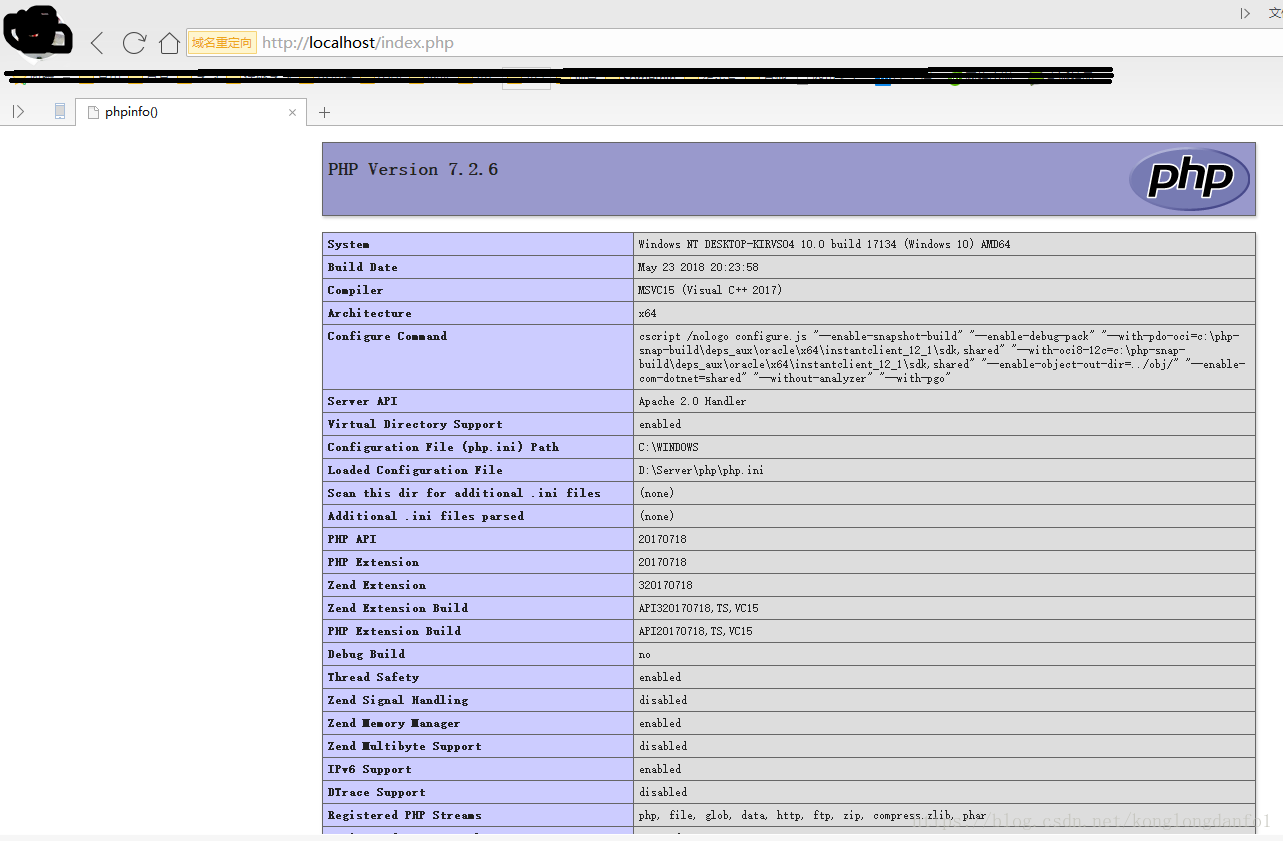Click API320170718,TS,VC15 value
The height and width of the screenshot is (841, 1283).
[x=698, y=608]
